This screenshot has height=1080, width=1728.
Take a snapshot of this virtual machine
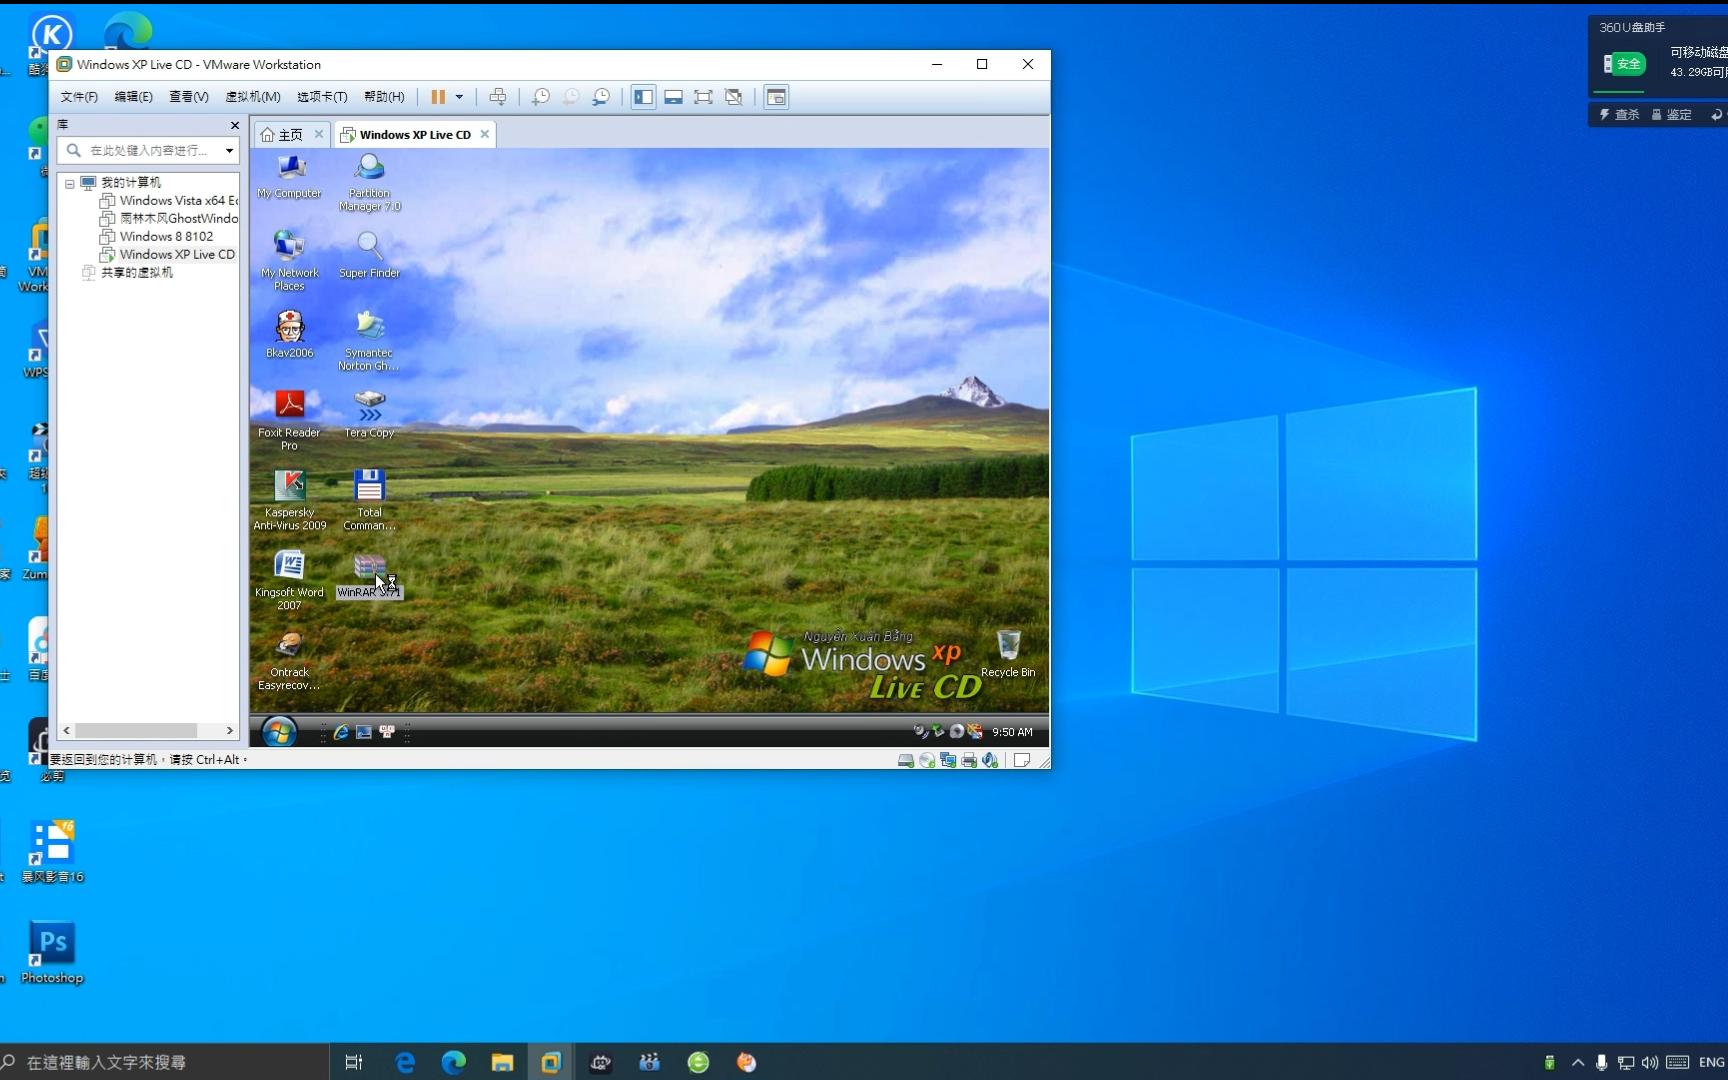click(540, 97)
